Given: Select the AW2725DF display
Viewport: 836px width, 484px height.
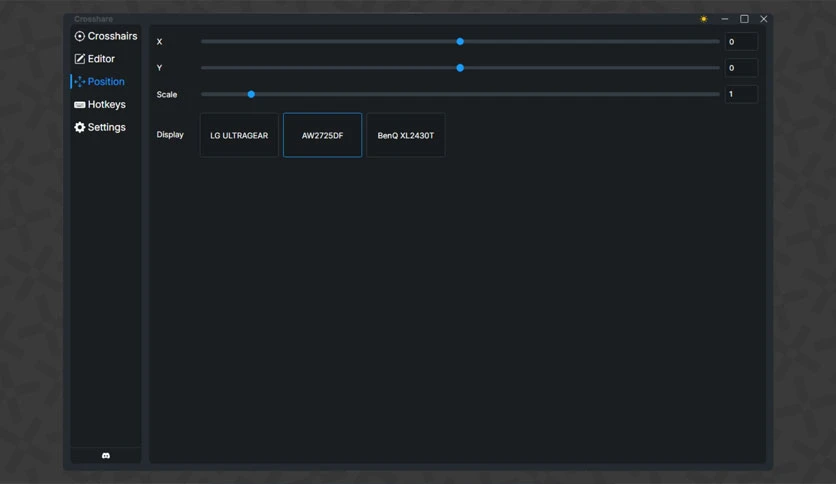Looking at the screenshot, I should pos(323,135).
